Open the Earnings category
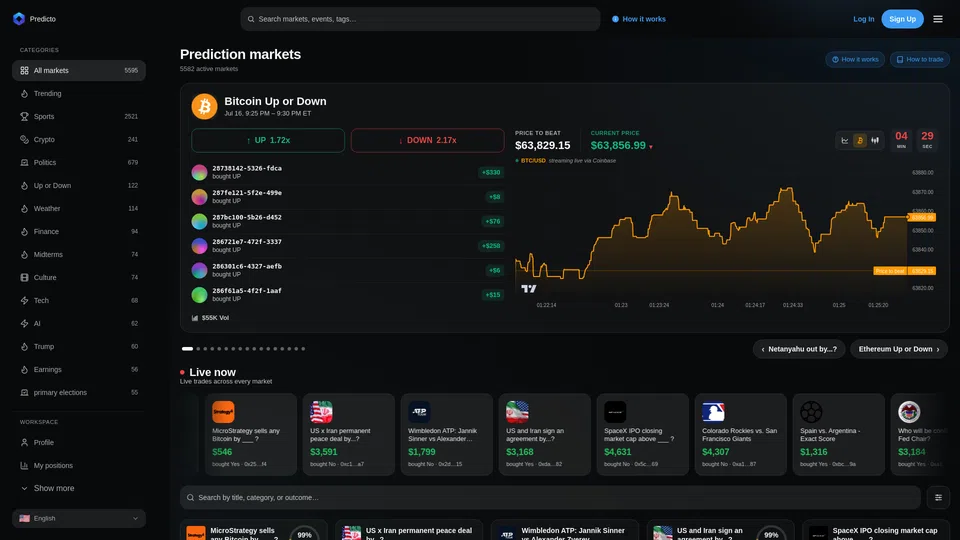This screenshot has width=960, height=540. 79,369
